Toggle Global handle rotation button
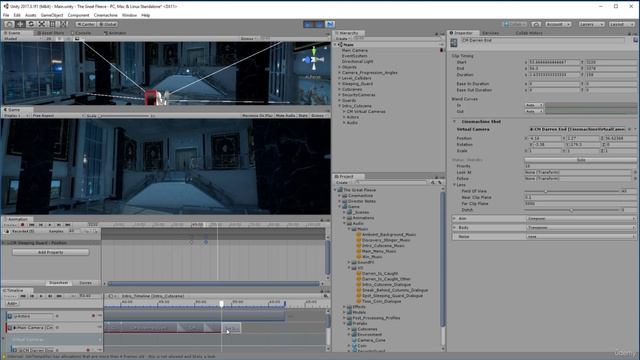640x360 pixels. [x=107, y=24]
